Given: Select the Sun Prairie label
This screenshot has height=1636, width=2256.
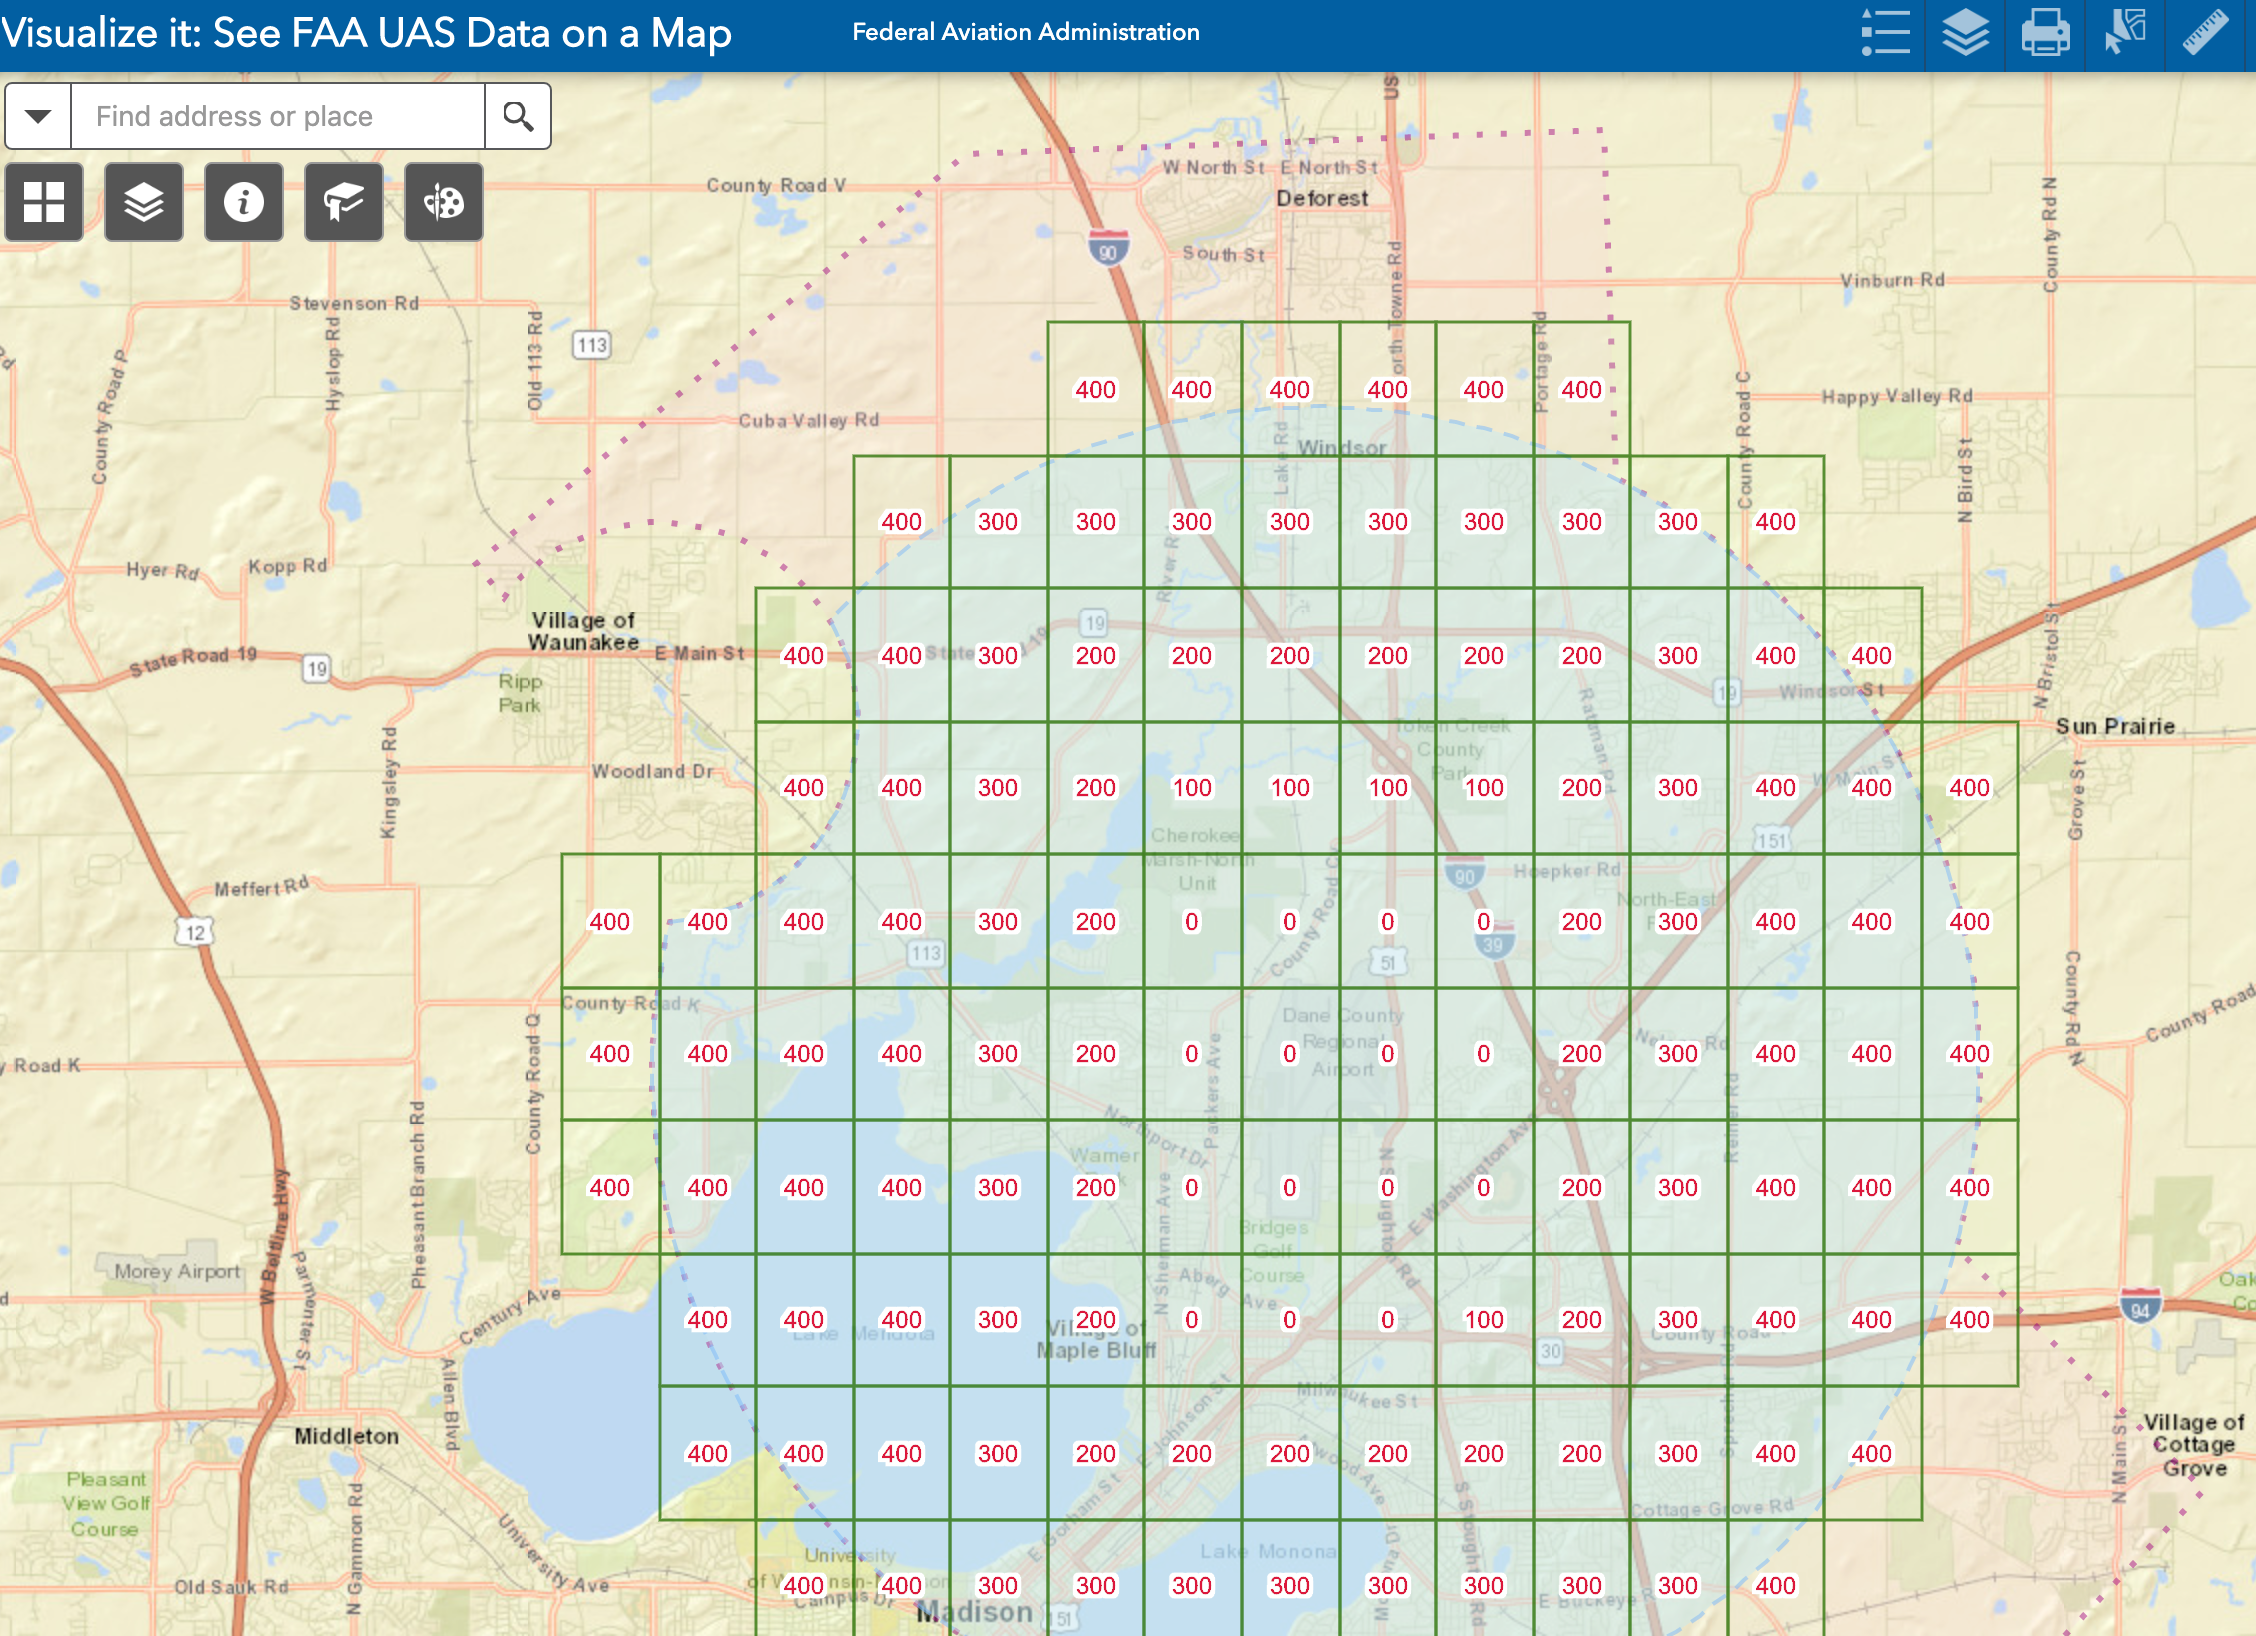Looking at the screenshot, I should (x=2115, y=726).
